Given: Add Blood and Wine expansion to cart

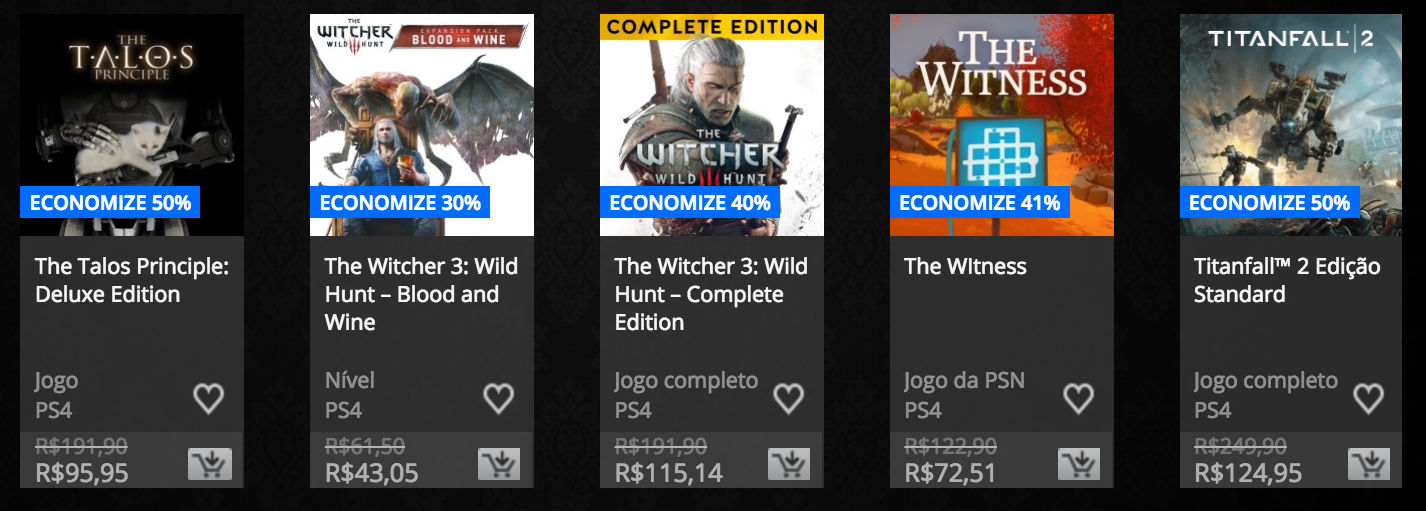Looking at the screenshot, I should (x=499, y=464).
